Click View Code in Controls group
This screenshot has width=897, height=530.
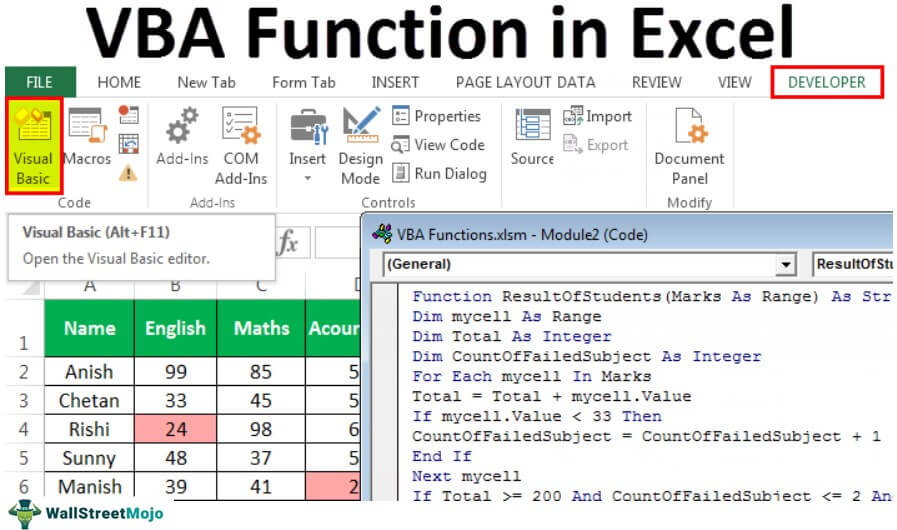coord(438,145)
